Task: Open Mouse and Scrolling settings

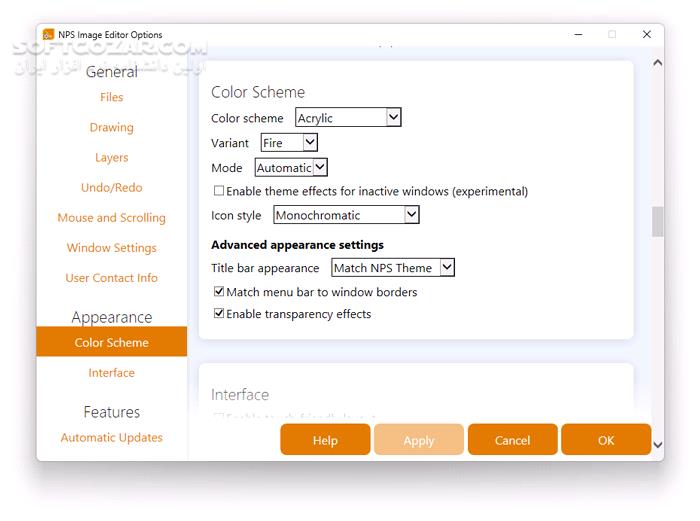Action: (112, 217)
